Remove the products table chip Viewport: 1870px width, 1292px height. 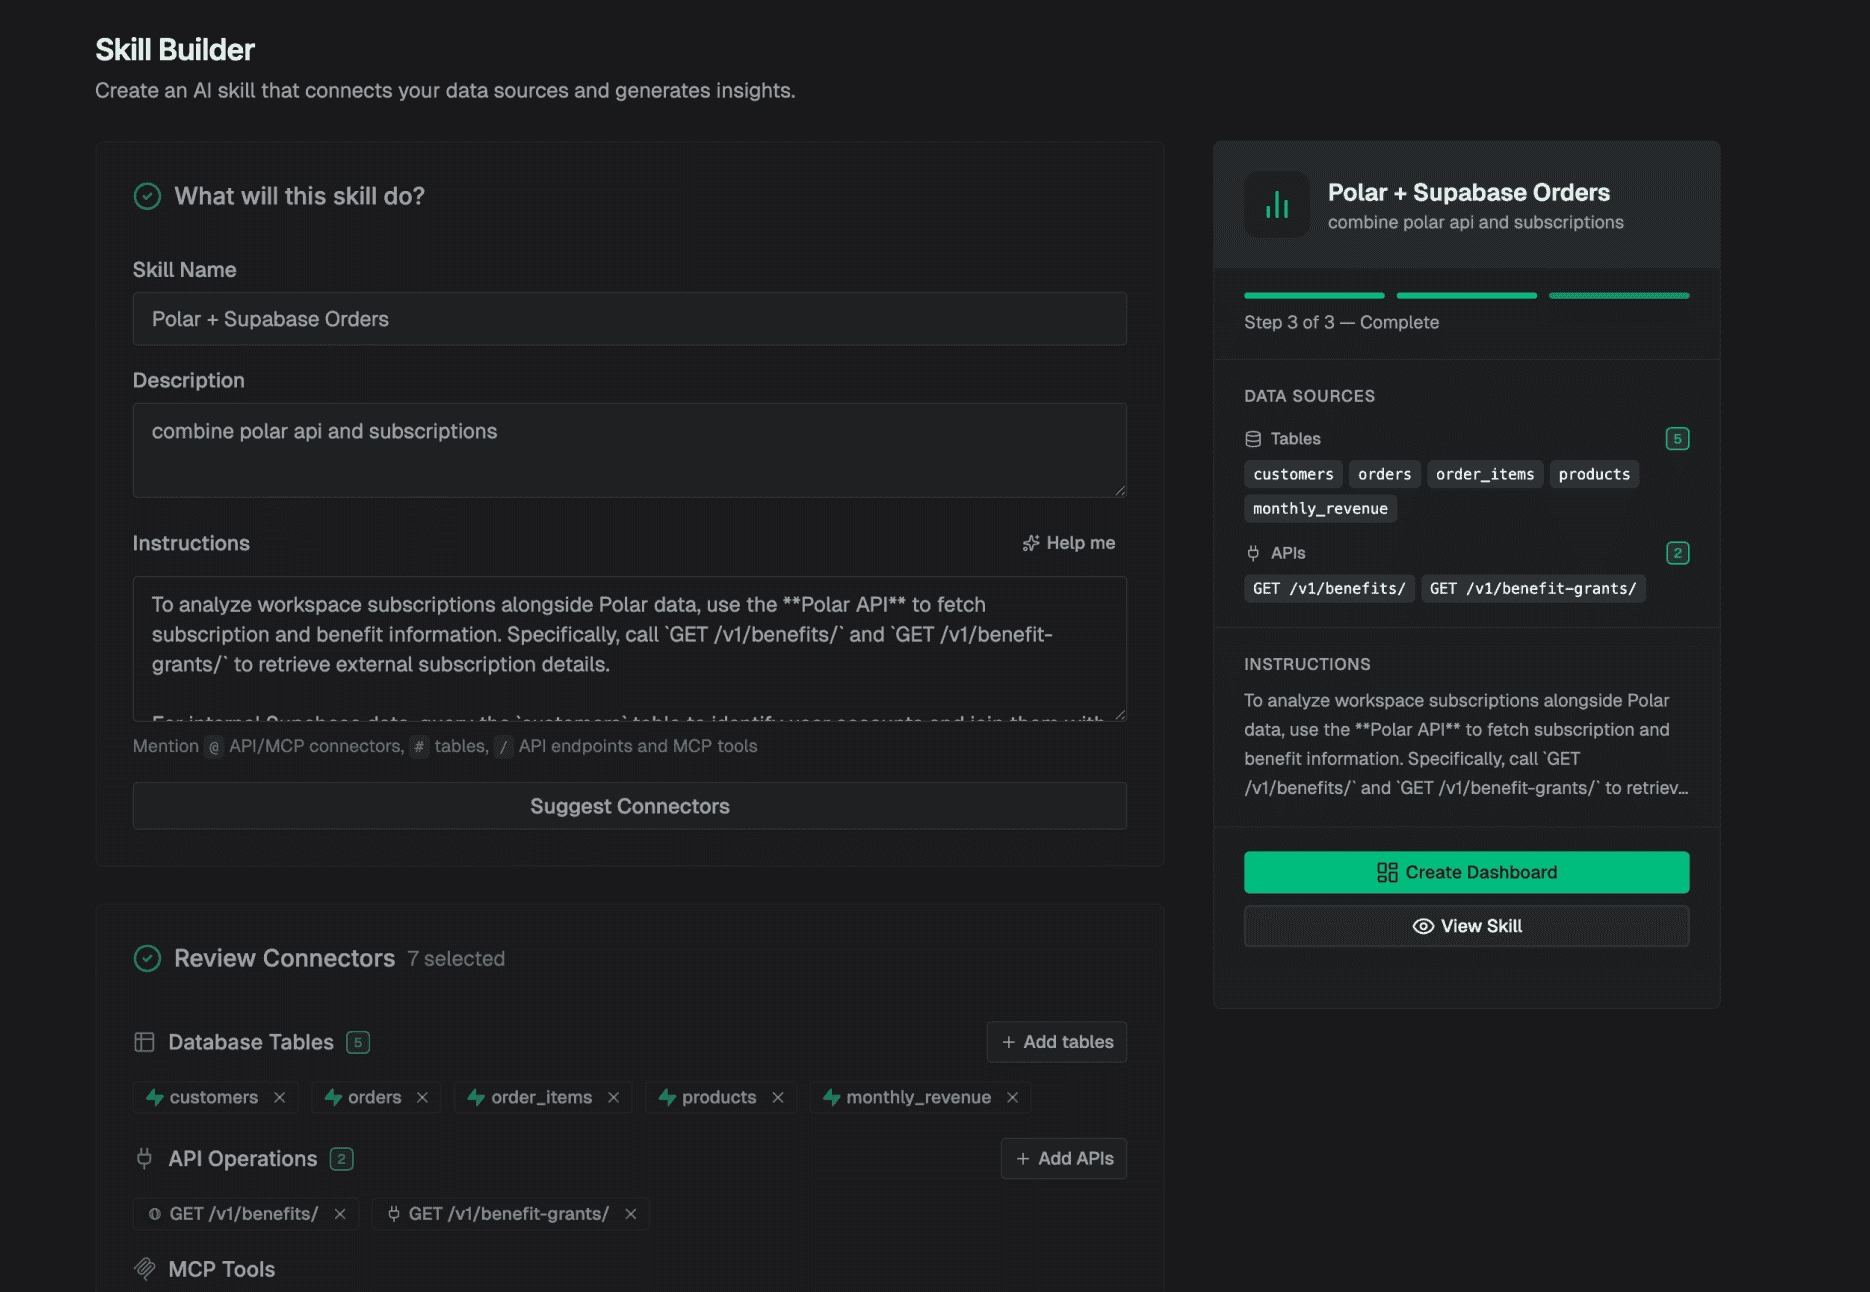(x=778, y=1097)
